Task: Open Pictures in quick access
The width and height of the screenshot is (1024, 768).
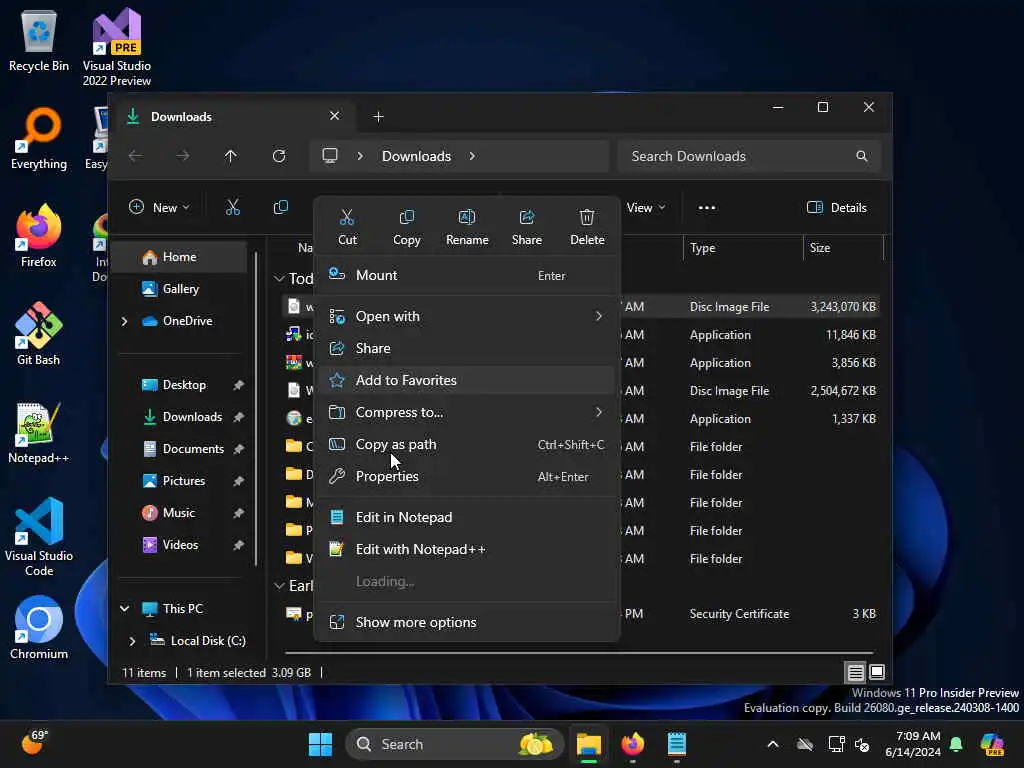Action: tap(184, 481)
